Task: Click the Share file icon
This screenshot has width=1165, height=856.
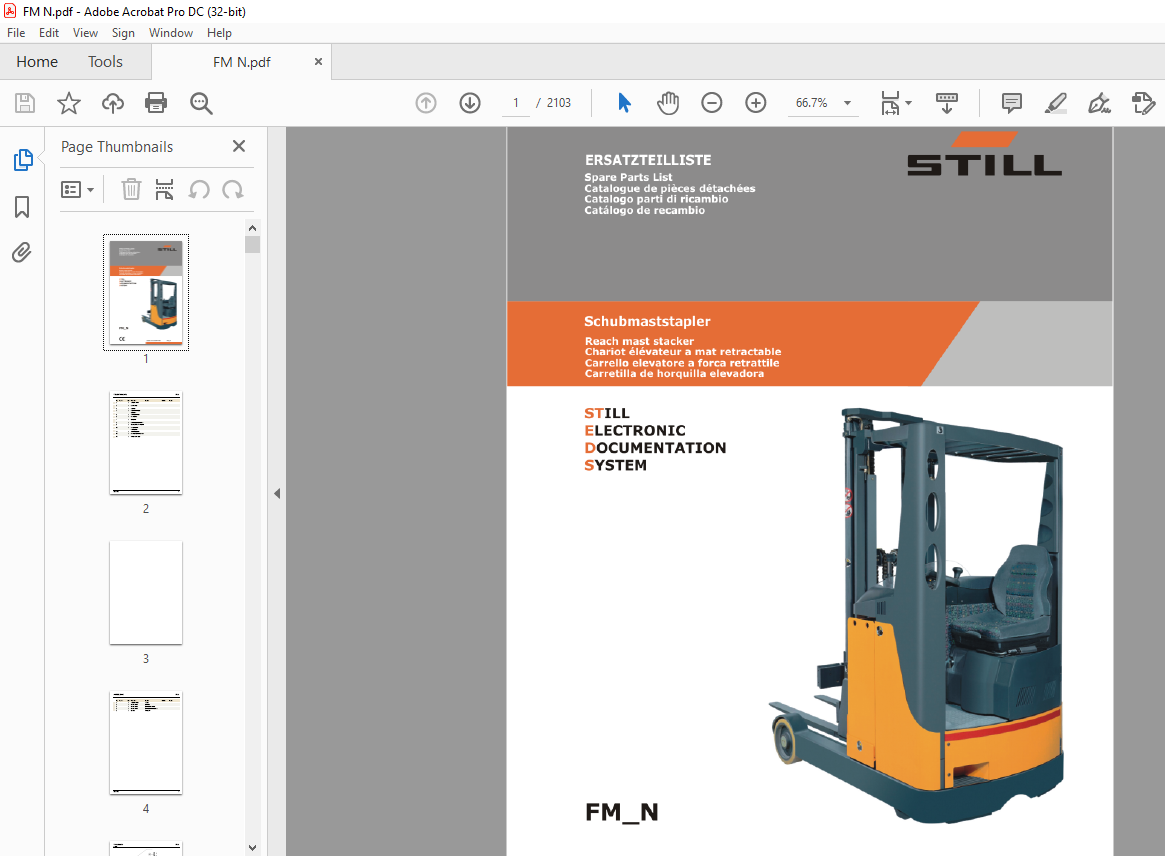Action: pyautogui.click(x=1143, y=103)
